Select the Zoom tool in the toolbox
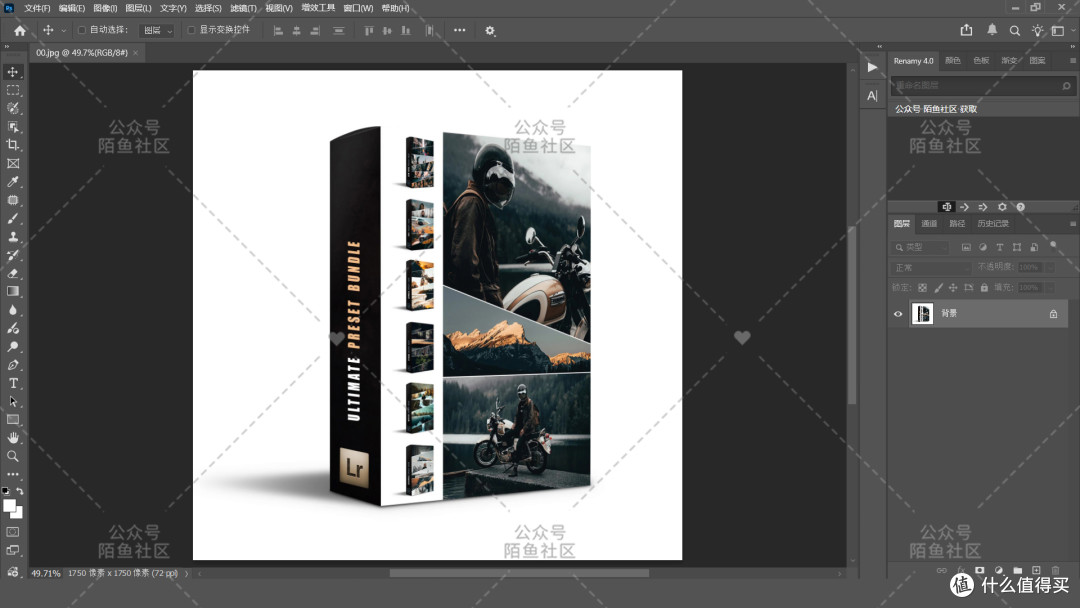The height and width of the screenshot is (608, 1080). (13, 456)
